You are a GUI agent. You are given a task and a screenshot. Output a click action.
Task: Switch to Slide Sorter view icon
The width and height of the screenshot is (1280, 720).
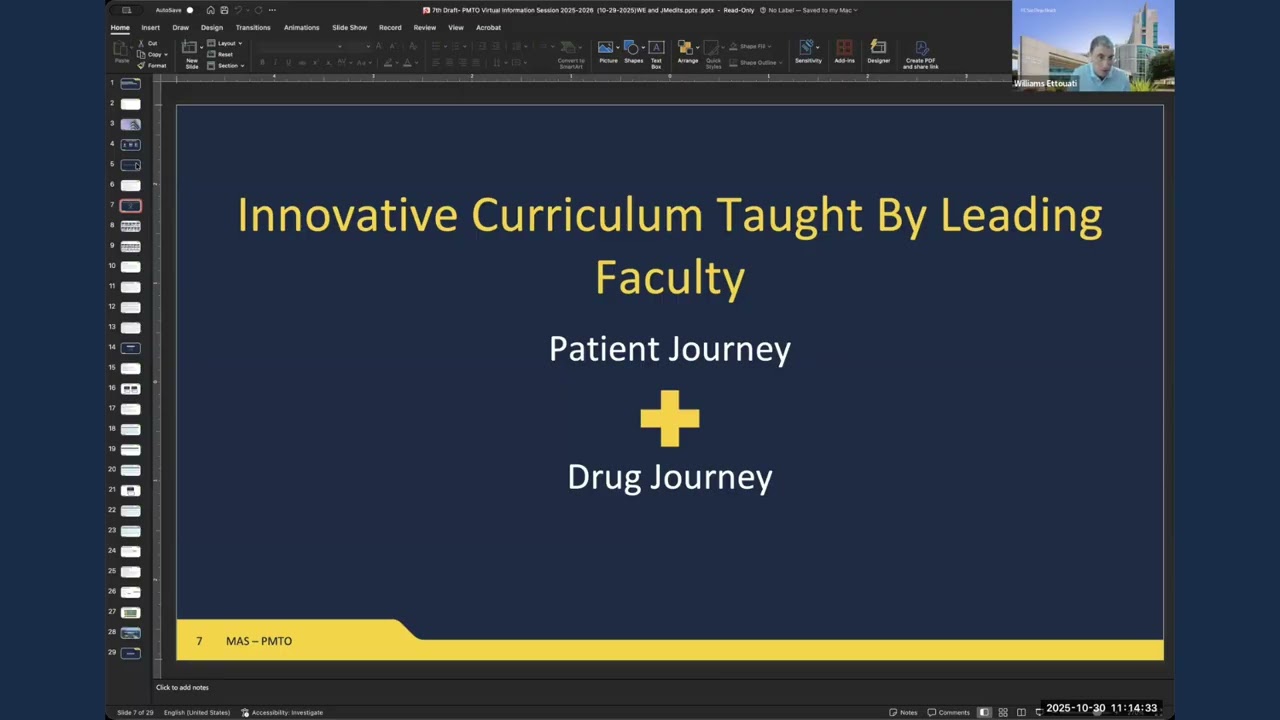(x=1003, y=712)
